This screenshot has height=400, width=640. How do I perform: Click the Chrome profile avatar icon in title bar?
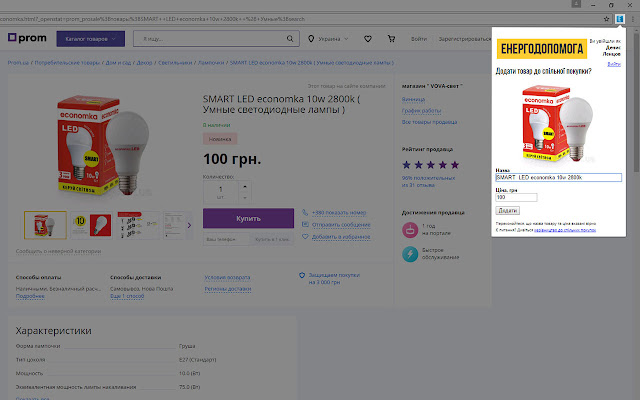[576, 4]
